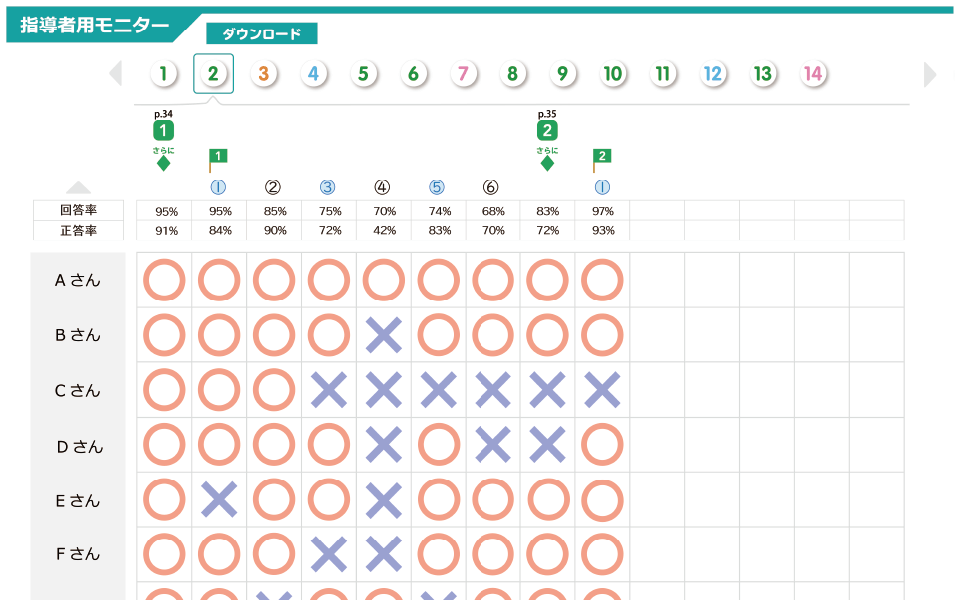The image size is (960, 600).
Task: Open F さん's cross mark for question ③
Action: (x=329, y=554)
